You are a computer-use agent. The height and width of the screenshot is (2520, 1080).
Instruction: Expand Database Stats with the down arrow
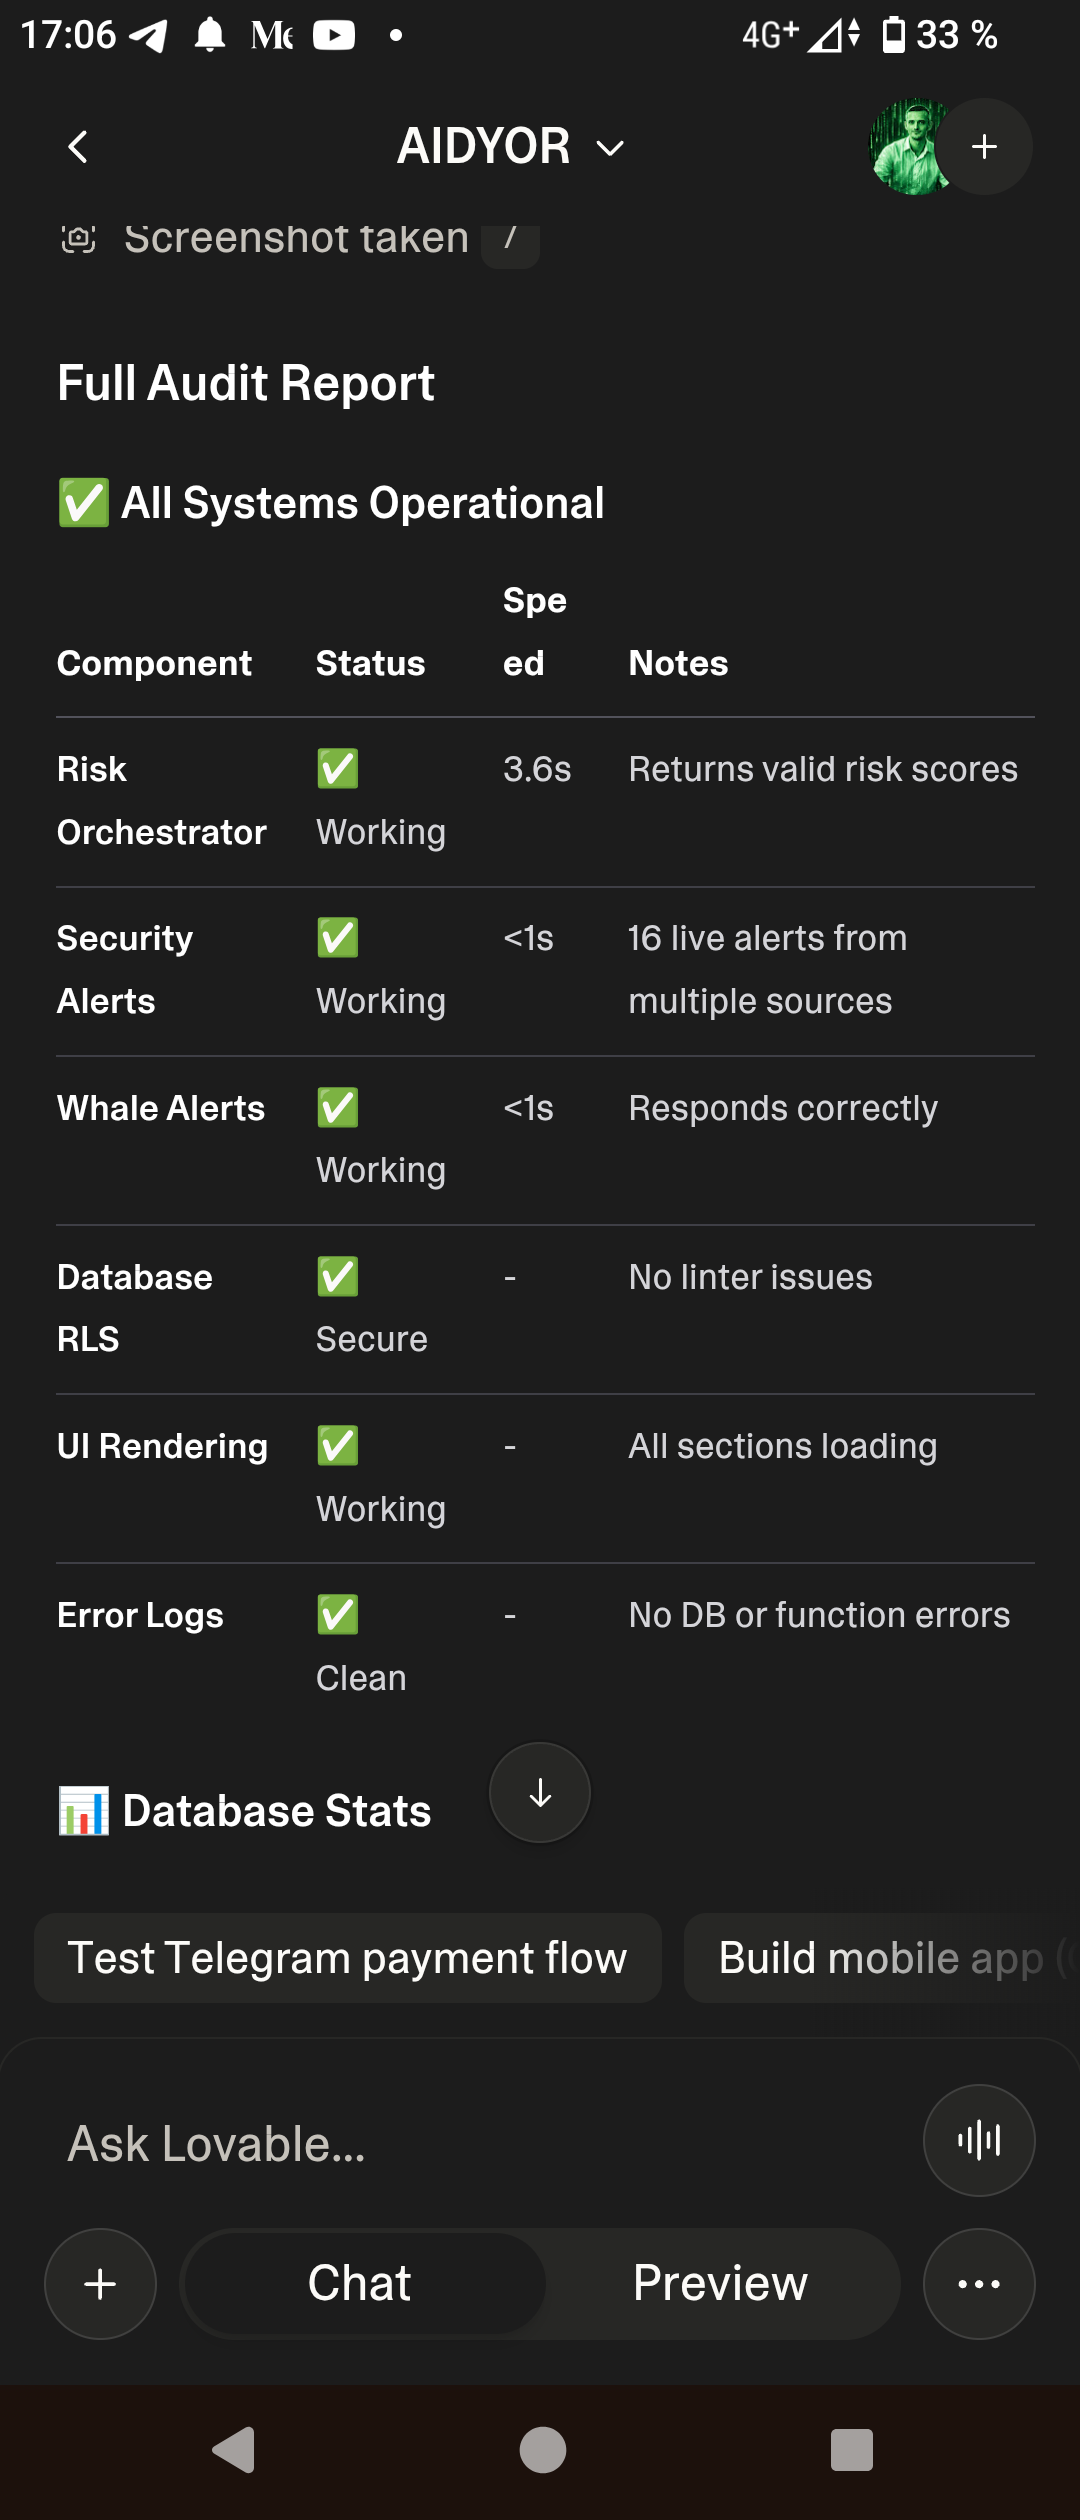click(539, 1792)
